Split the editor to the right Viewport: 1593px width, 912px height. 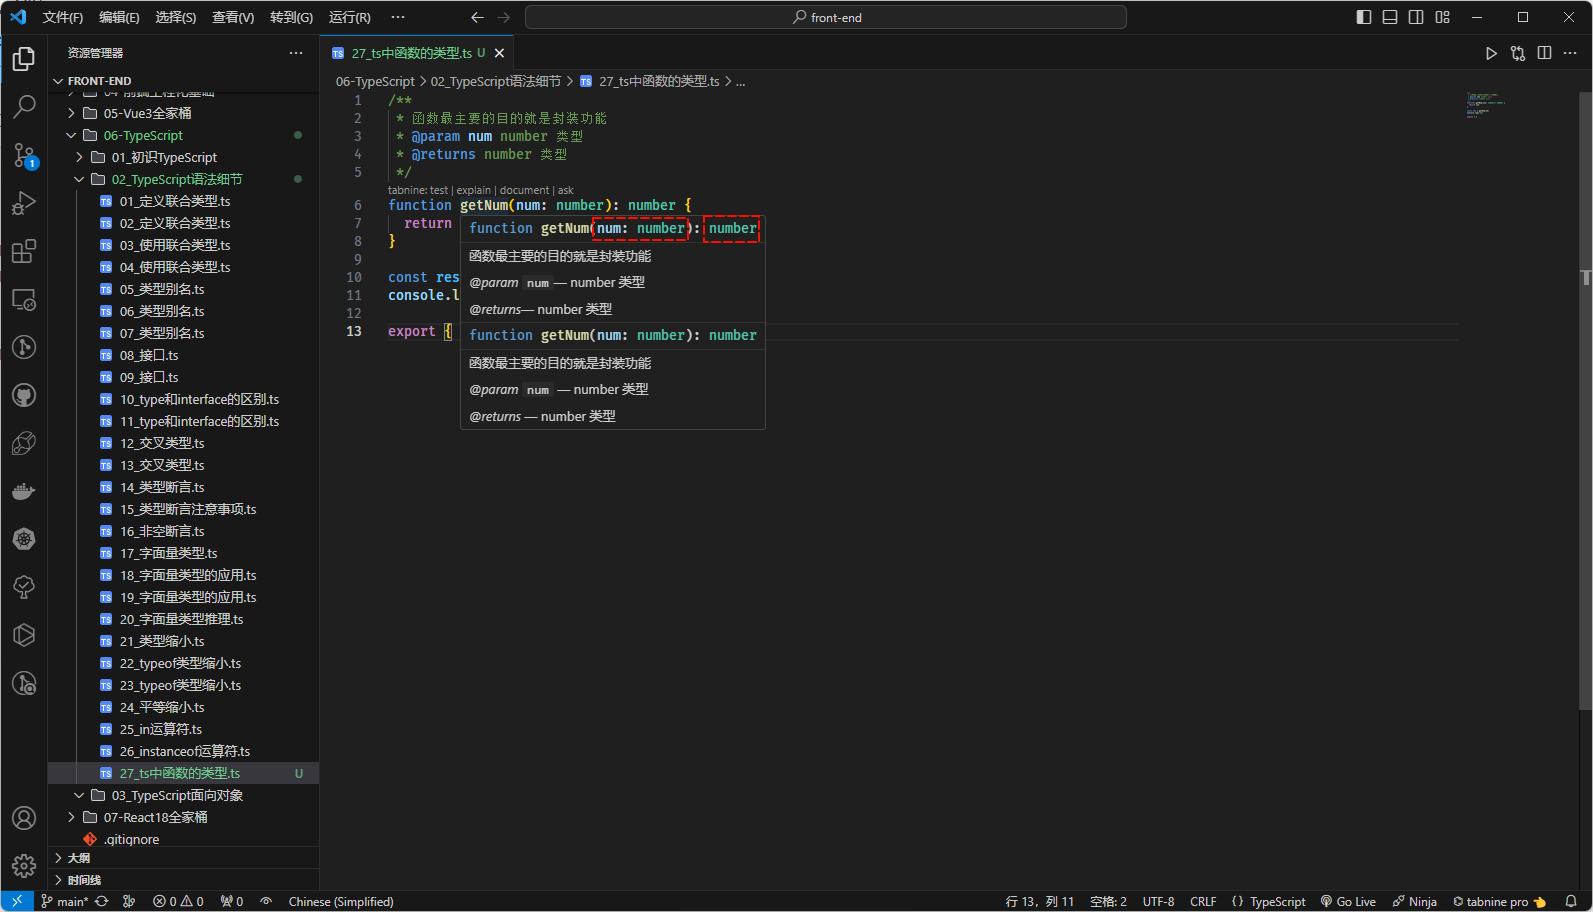1544,53
